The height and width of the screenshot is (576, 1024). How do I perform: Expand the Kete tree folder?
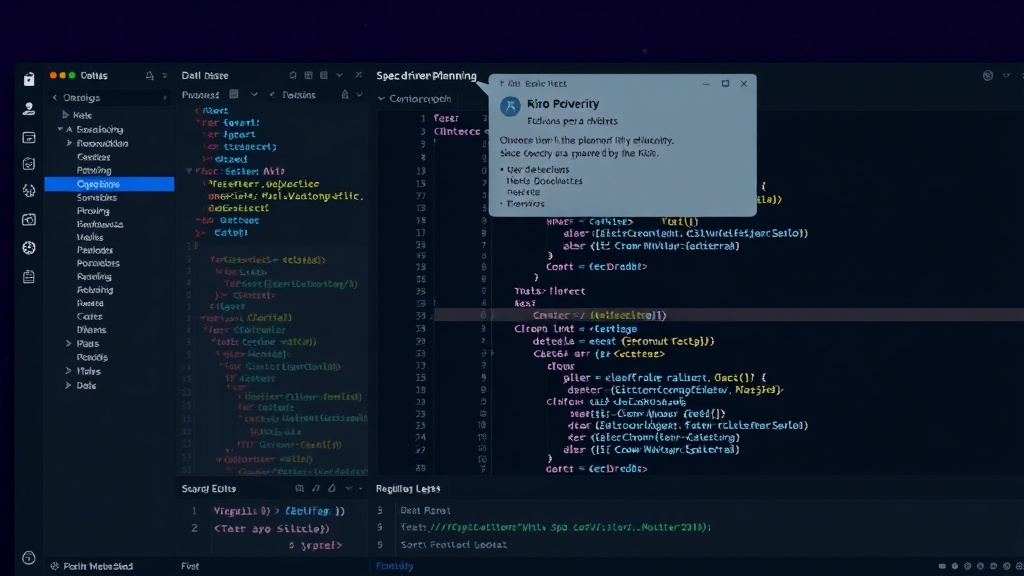click(65, 115)
